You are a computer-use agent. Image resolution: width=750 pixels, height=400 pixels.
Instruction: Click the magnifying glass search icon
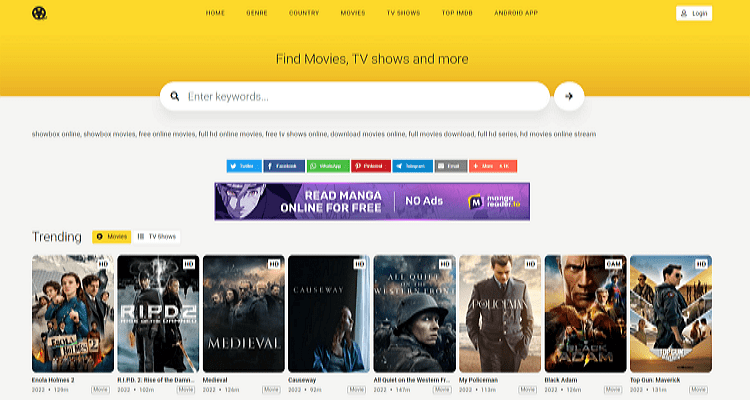[175, 96]
